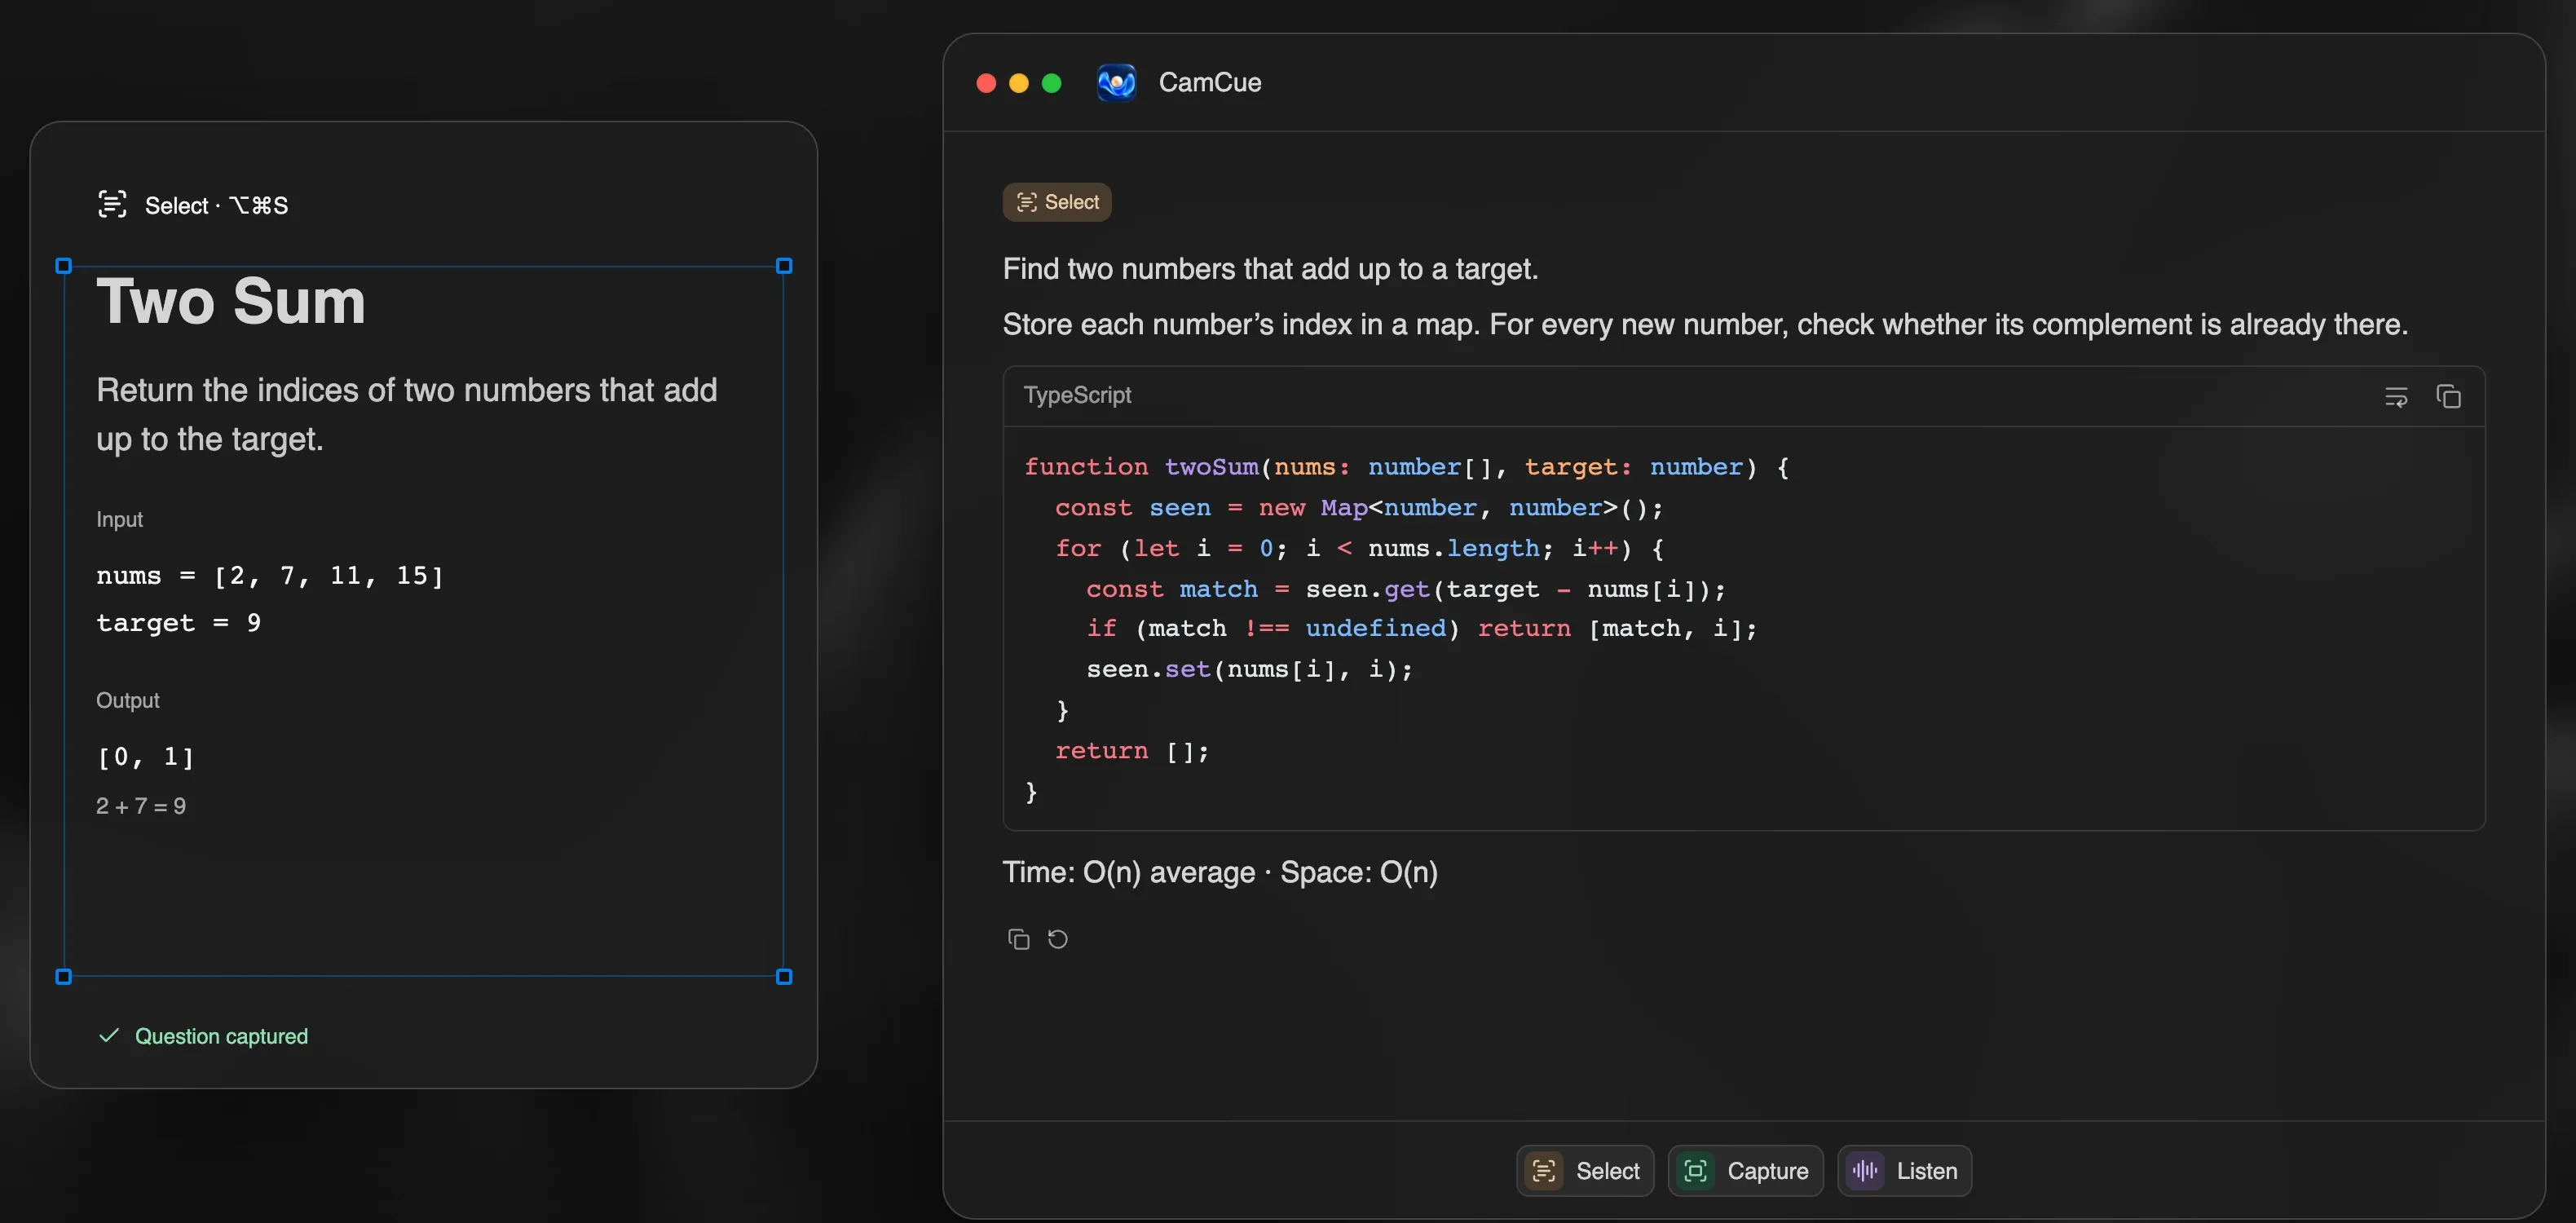
Task: Click the 'Input' label in left panel
Action: [x=119, y=519]
